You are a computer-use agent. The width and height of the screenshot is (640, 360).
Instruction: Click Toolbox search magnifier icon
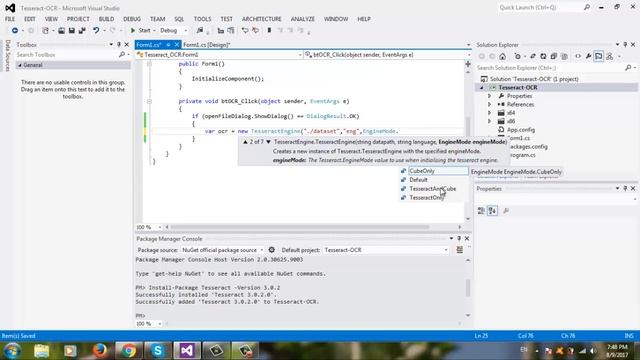click(122, 55)
